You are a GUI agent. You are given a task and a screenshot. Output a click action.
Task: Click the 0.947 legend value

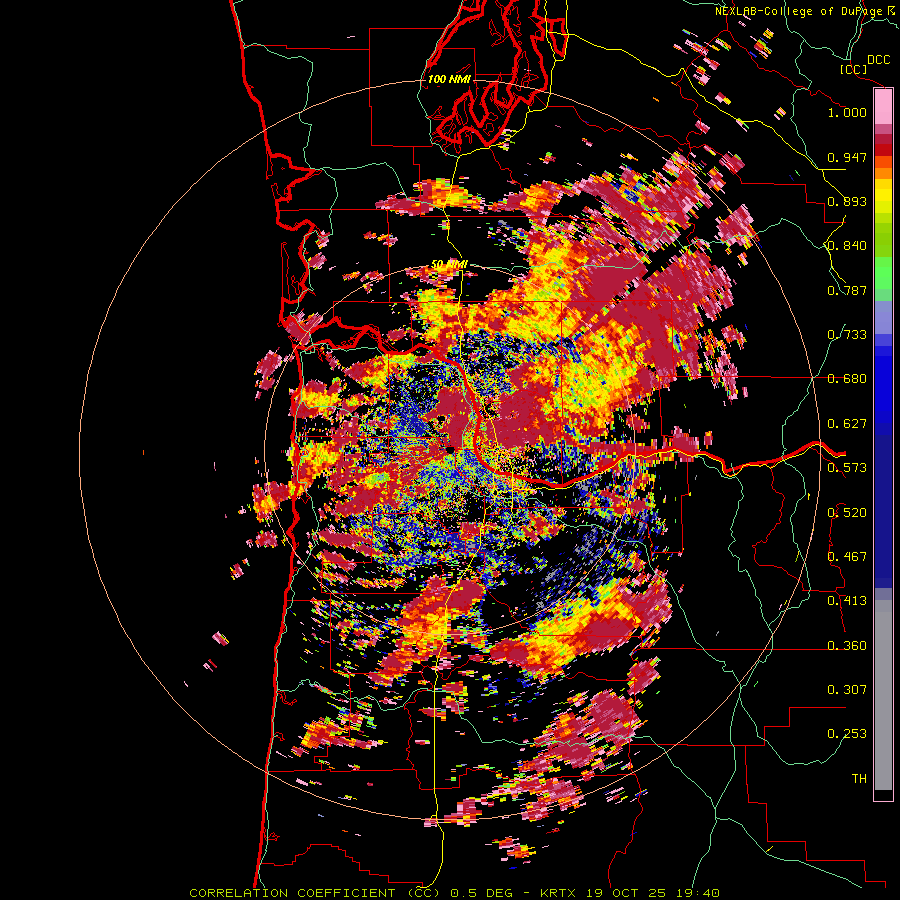[847, 157]
